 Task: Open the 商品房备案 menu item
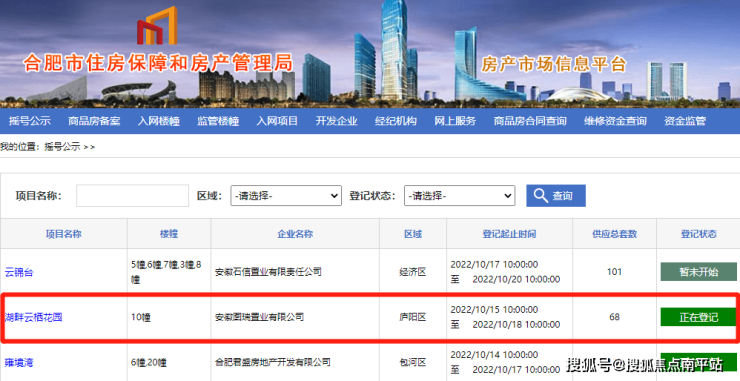[x=94, y=121]
